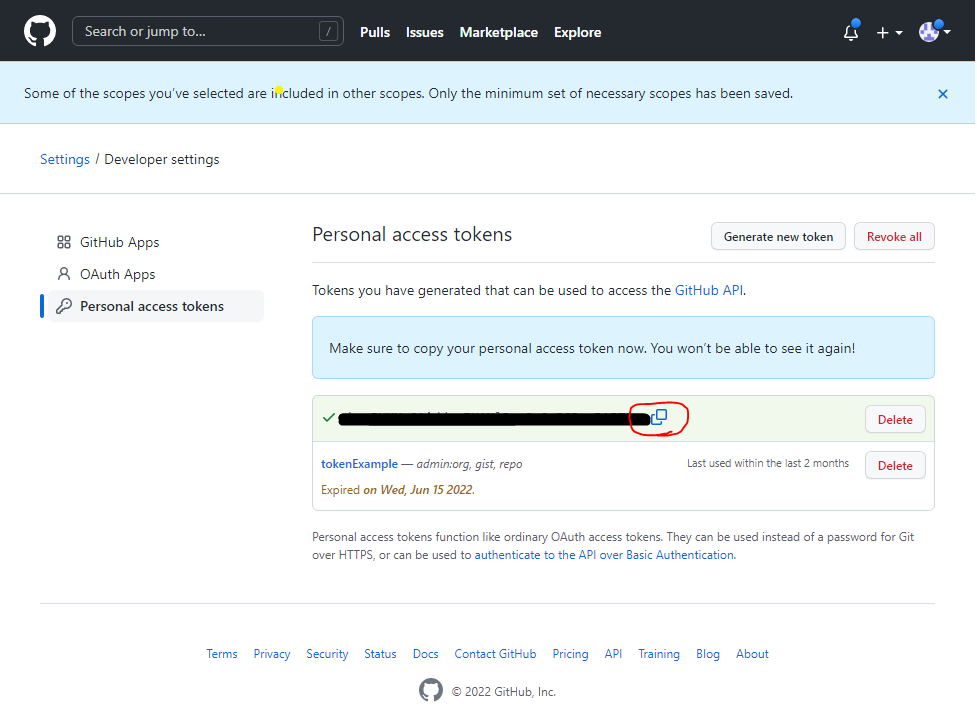This screenshot has width=977, height=710.
Task: Open the Contact GitHub footer link
Action: click(x=495, y=654)
